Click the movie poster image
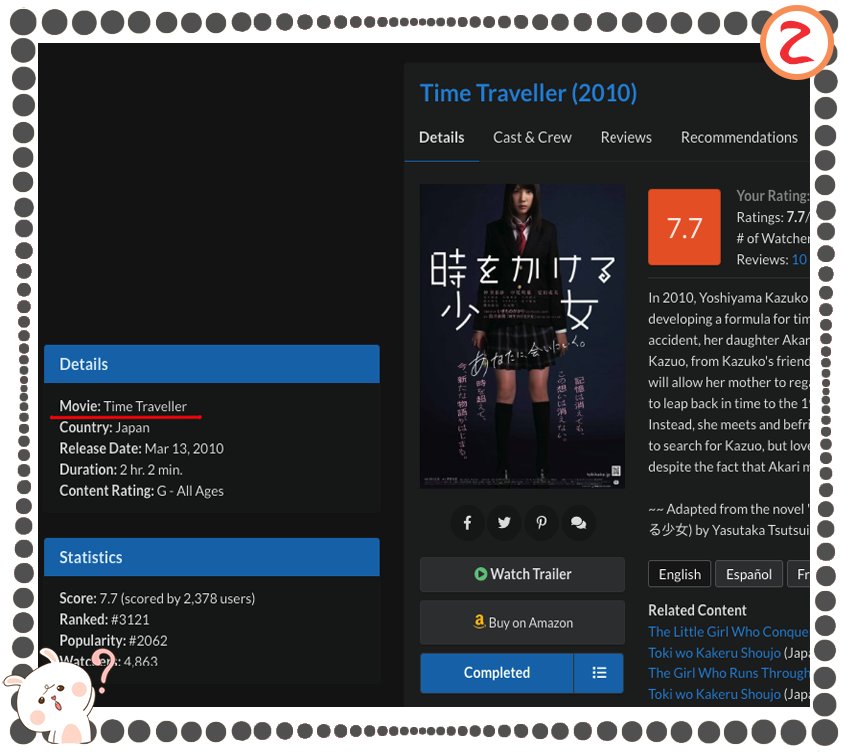The height and width of the screenshot is (752, 846). point(522,336)
